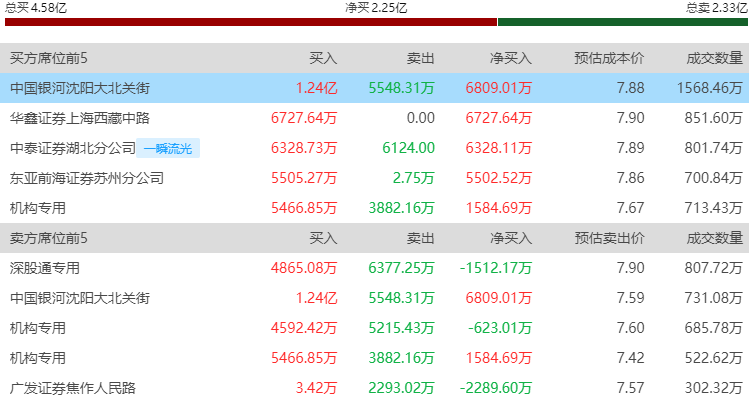Click net buy -623.01万
Screen dimensions: 750x400
coord(500,328)
